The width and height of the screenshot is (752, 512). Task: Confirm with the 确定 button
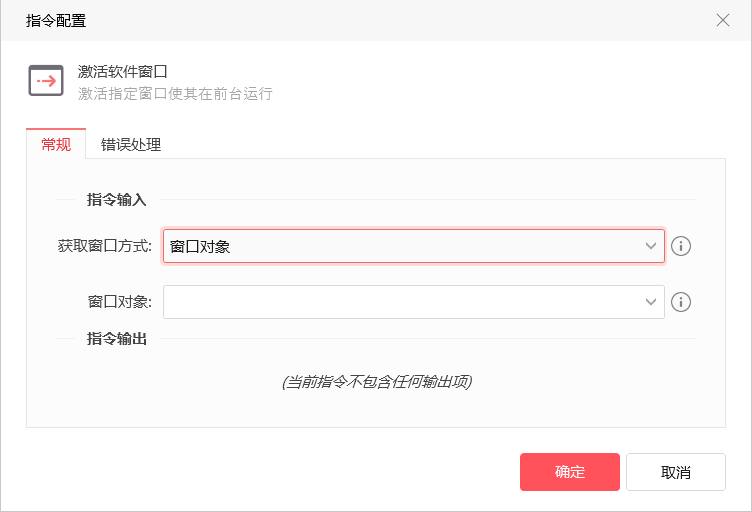coord(570,472)
